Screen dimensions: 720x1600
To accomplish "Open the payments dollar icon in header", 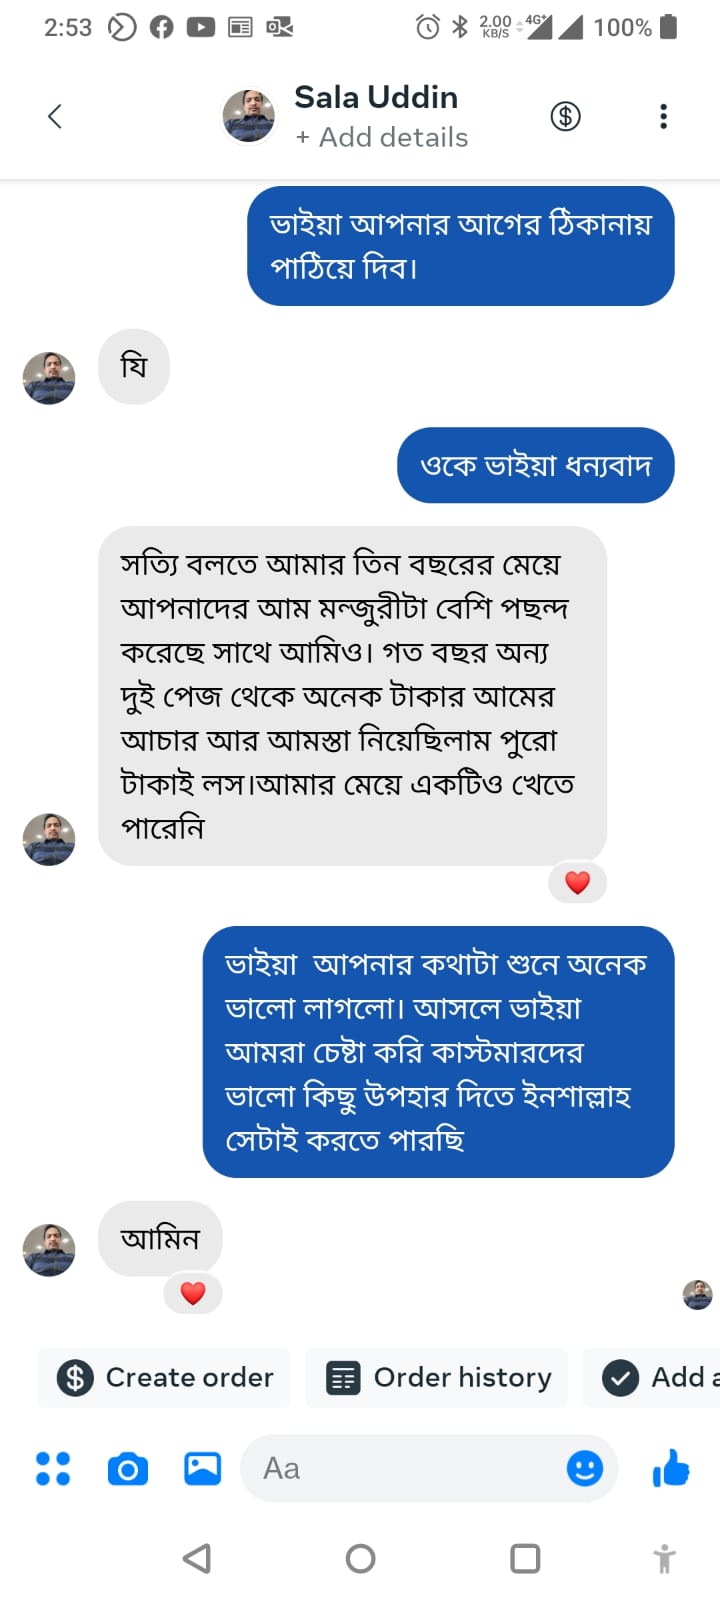I will [565, 116].
